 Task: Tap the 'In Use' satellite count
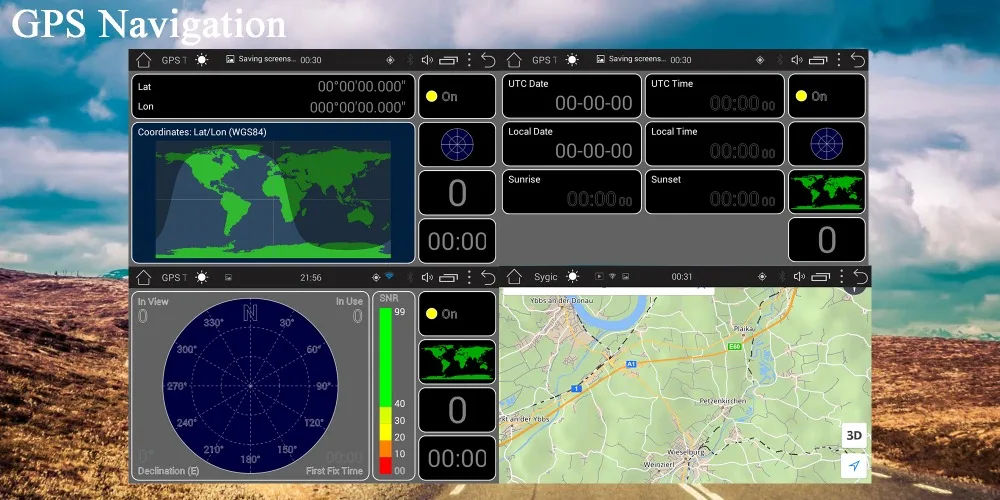pyautogui.click(x=358, y=316)
